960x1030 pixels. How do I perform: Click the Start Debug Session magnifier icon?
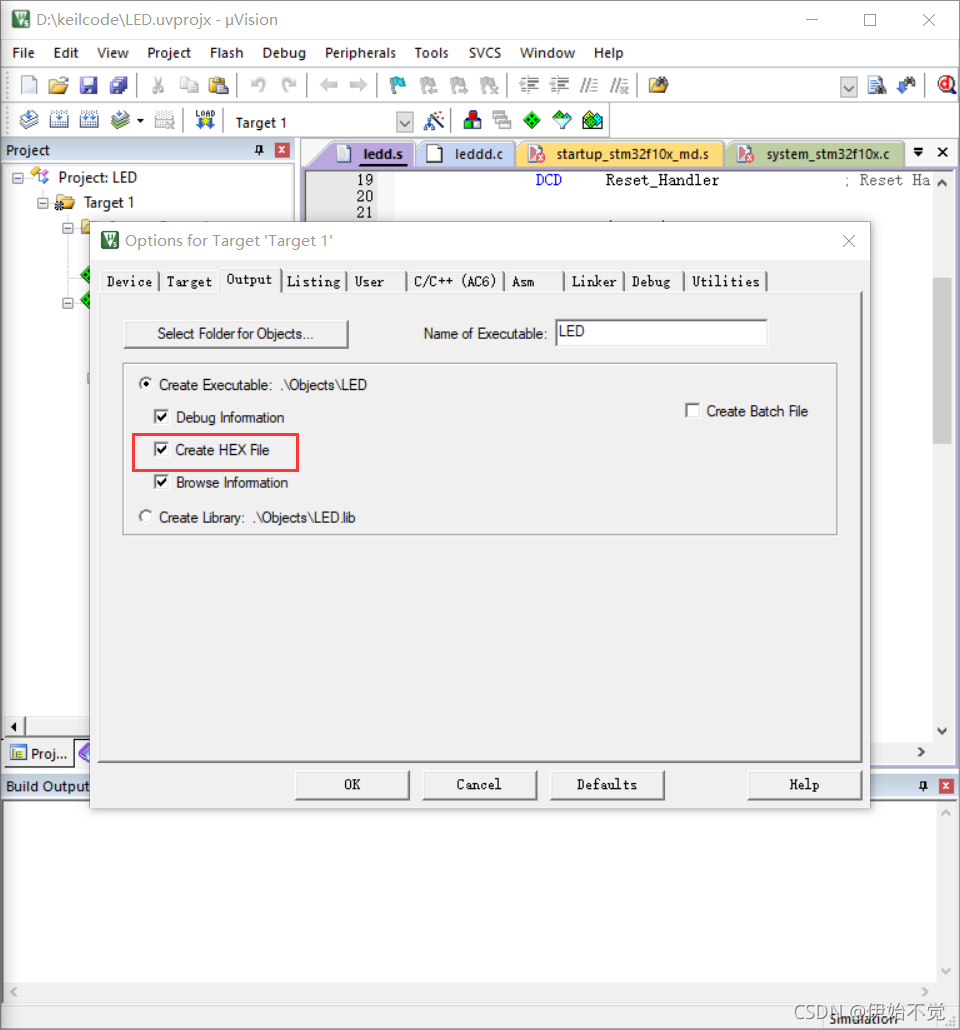946,85
